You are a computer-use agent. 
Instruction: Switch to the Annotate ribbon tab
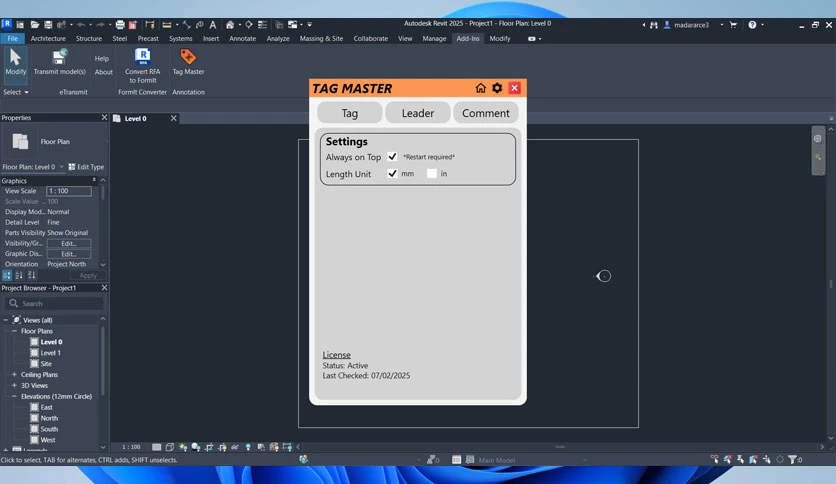point(243,38)
